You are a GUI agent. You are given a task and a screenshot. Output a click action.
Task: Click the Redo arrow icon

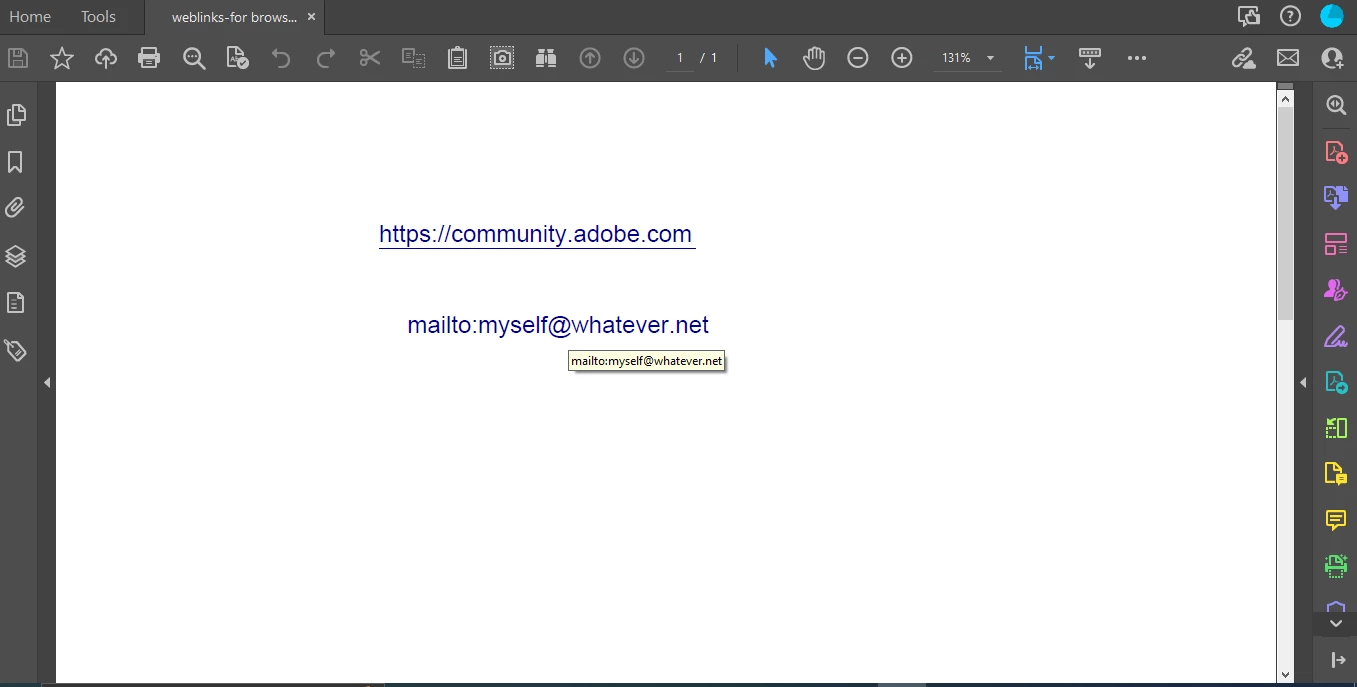(x=325, y=58)
